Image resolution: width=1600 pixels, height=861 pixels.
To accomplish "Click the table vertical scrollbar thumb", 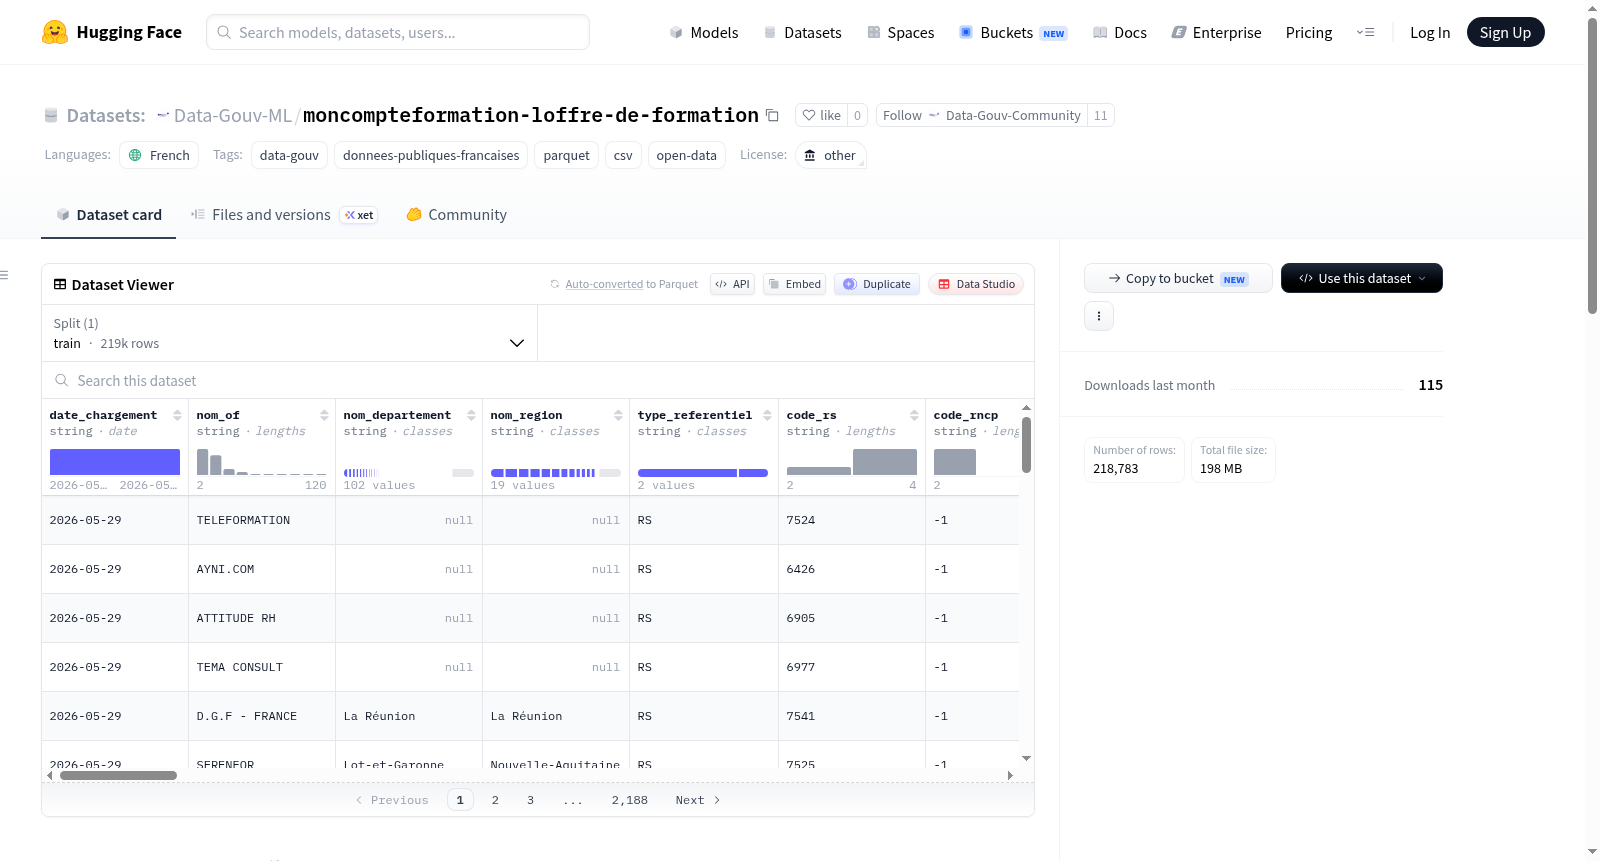I will tap(1026, 444).
